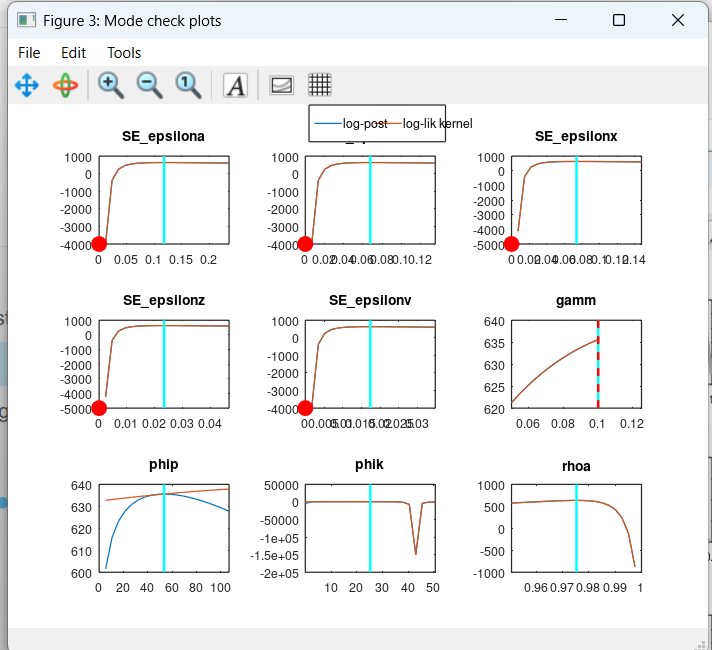Screen dimensions: 712x650
Task: Click the log-lik kernel legend entry
Action: click(x=436, y=123)
